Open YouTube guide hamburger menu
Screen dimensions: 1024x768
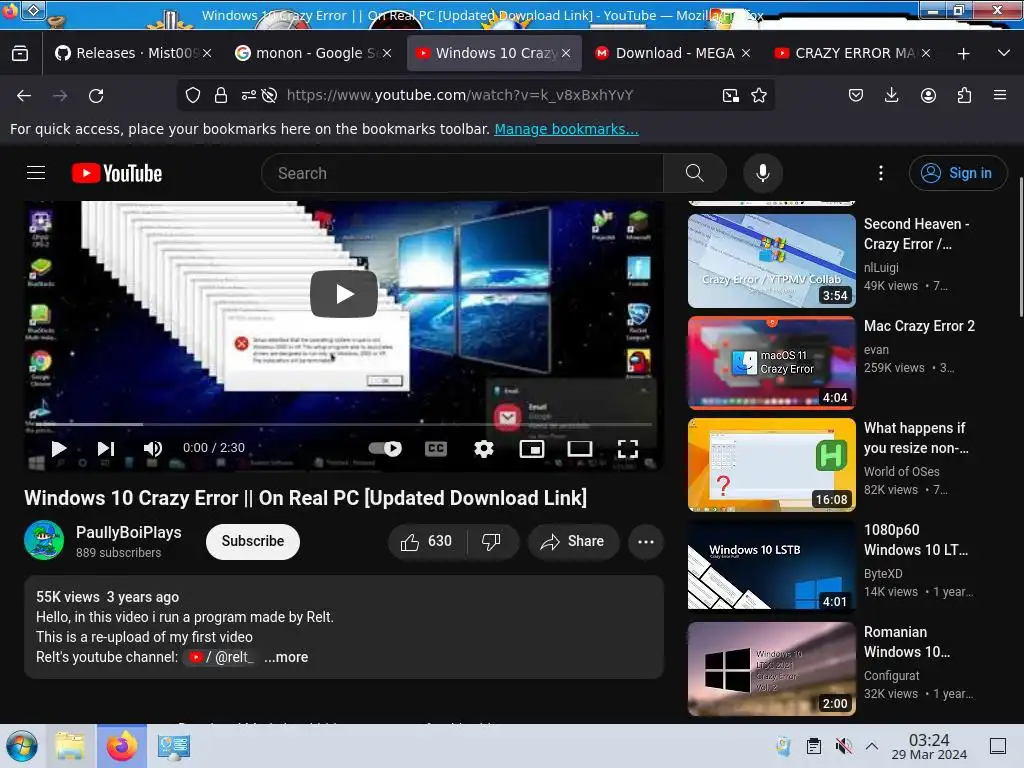(36, 173)
